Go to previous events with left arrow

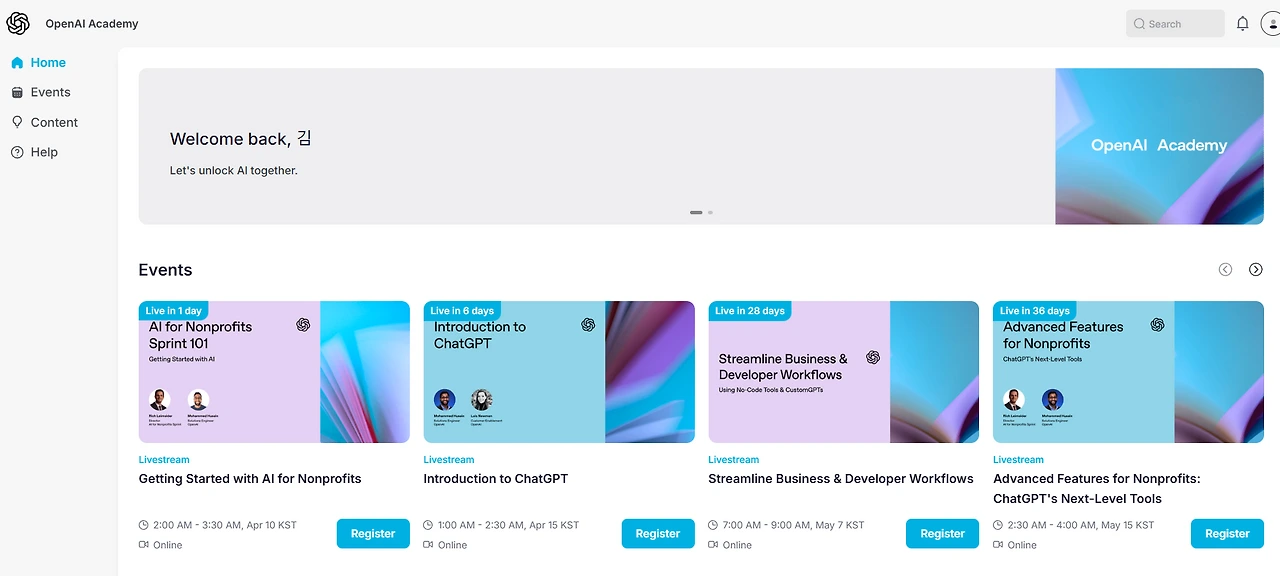tap(1225, 270)
